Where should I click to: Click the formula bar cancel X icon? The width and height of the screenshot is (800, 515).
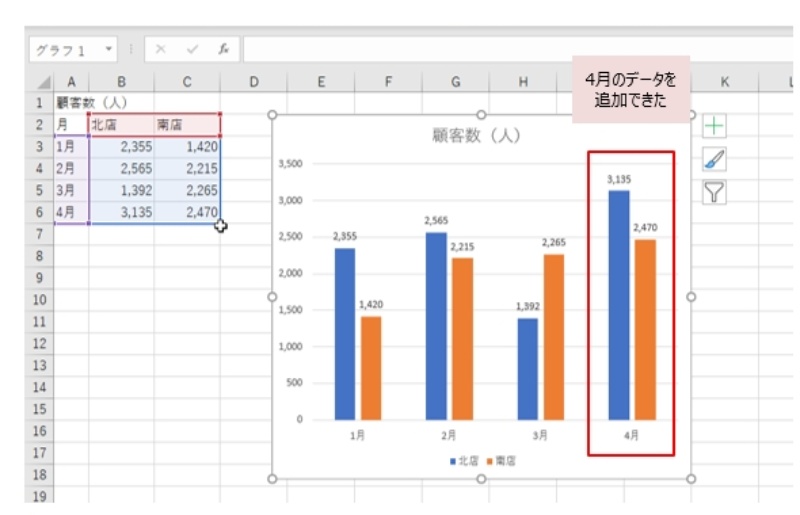click(161, 49)
